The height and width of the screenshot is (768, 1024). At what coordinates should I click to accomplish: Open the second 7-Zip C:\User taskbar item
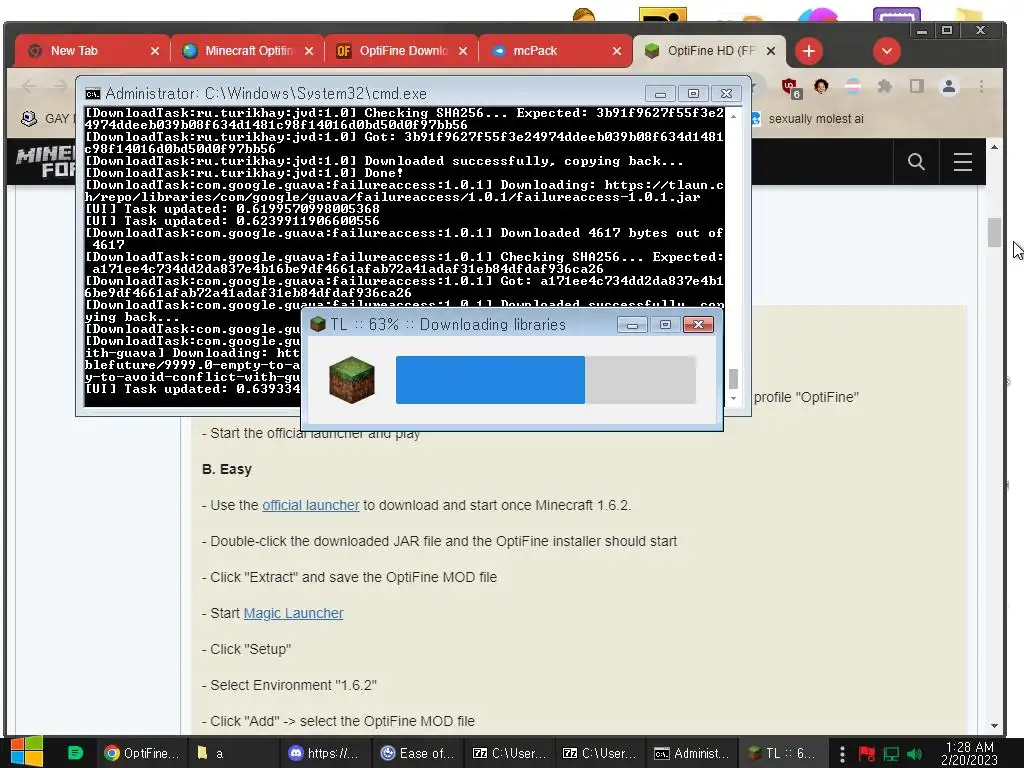pyautogui.click(x=599, y=753)
